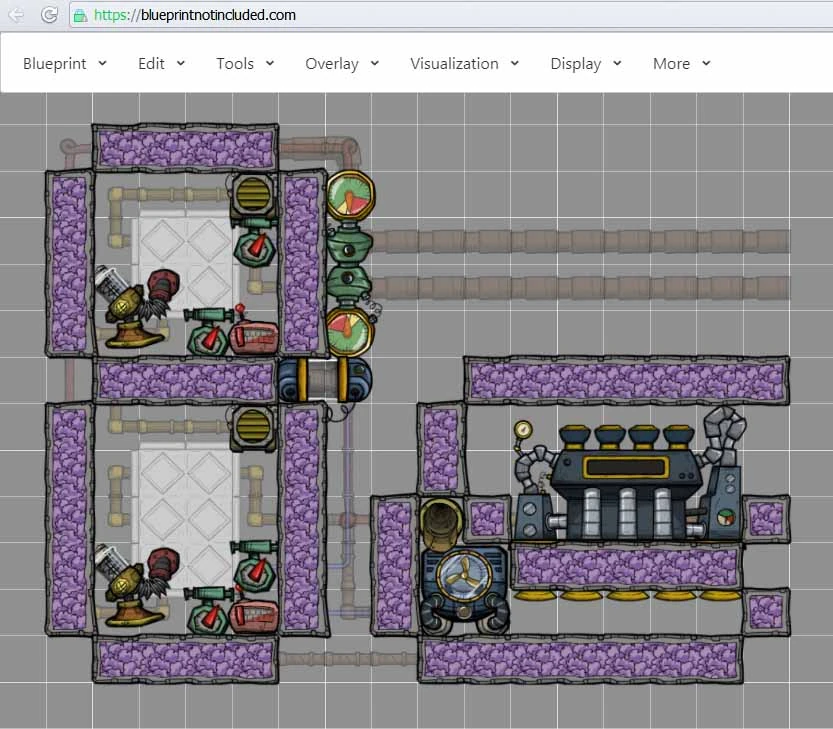
Task: Select the top pressure gauge sensor
Action: [x=350, y=196]
